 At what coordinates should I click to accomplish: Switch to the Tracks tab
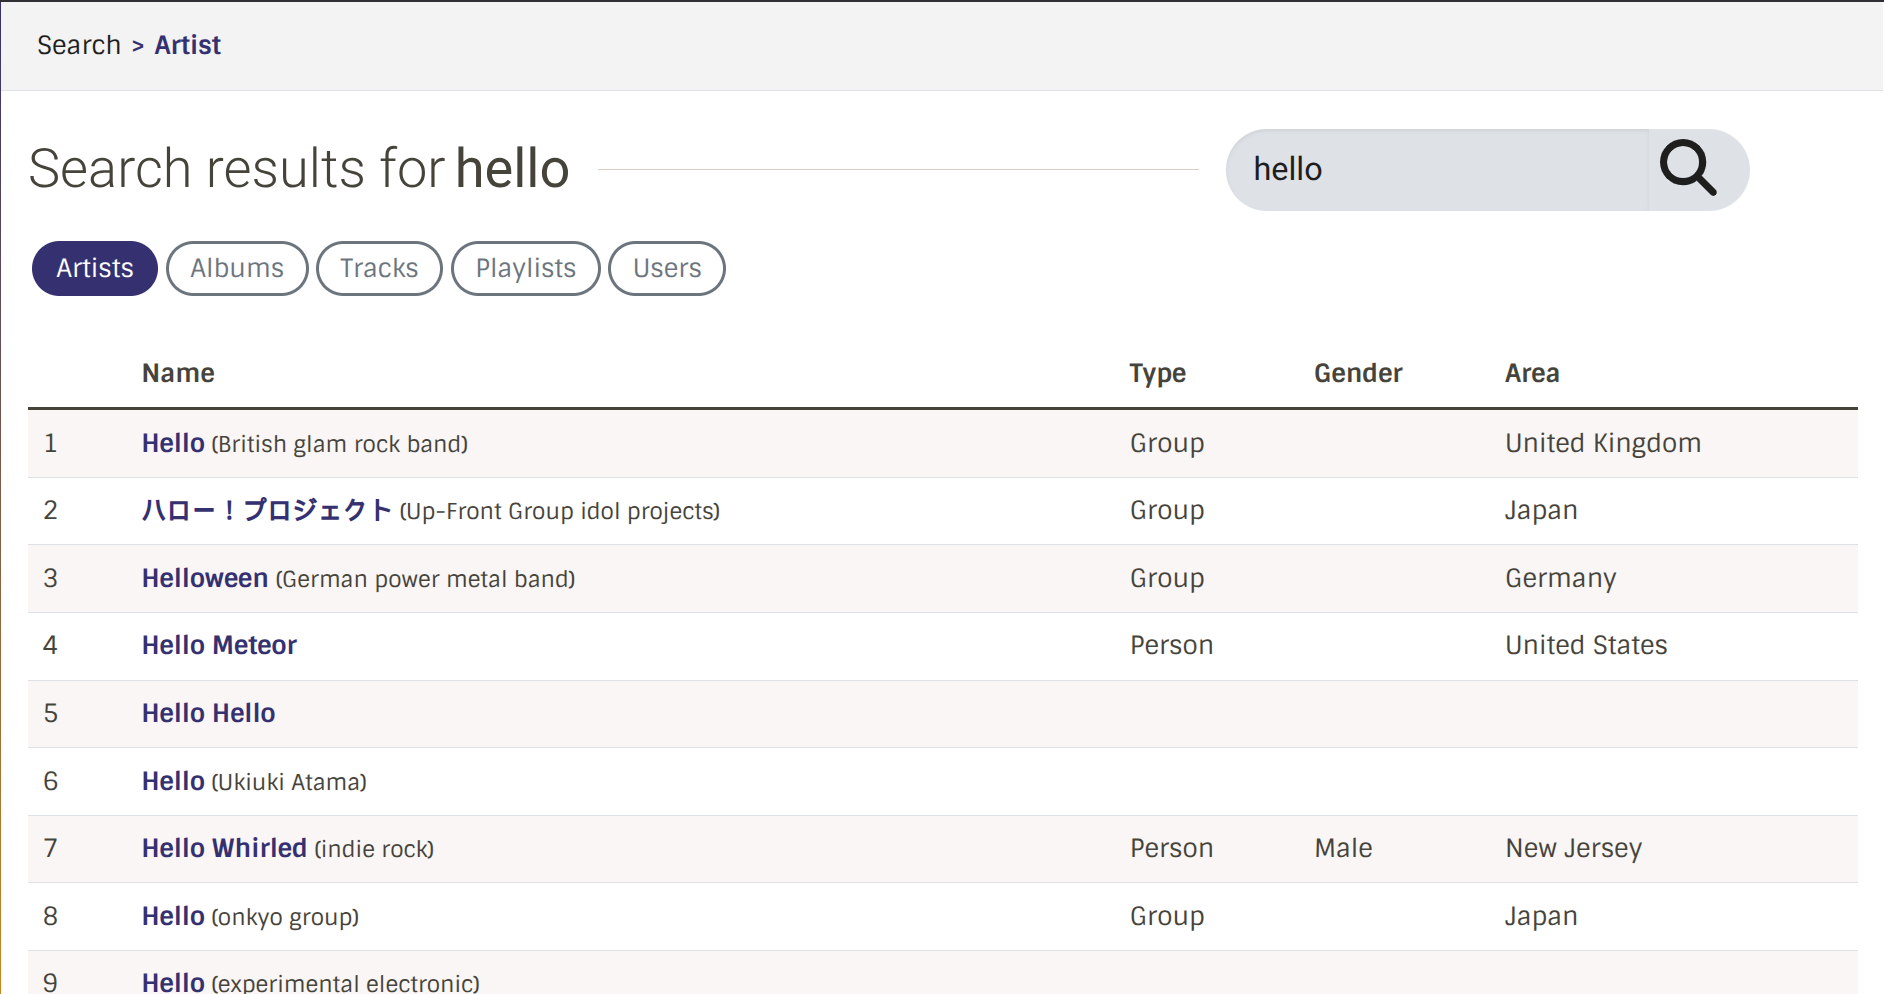379,268
